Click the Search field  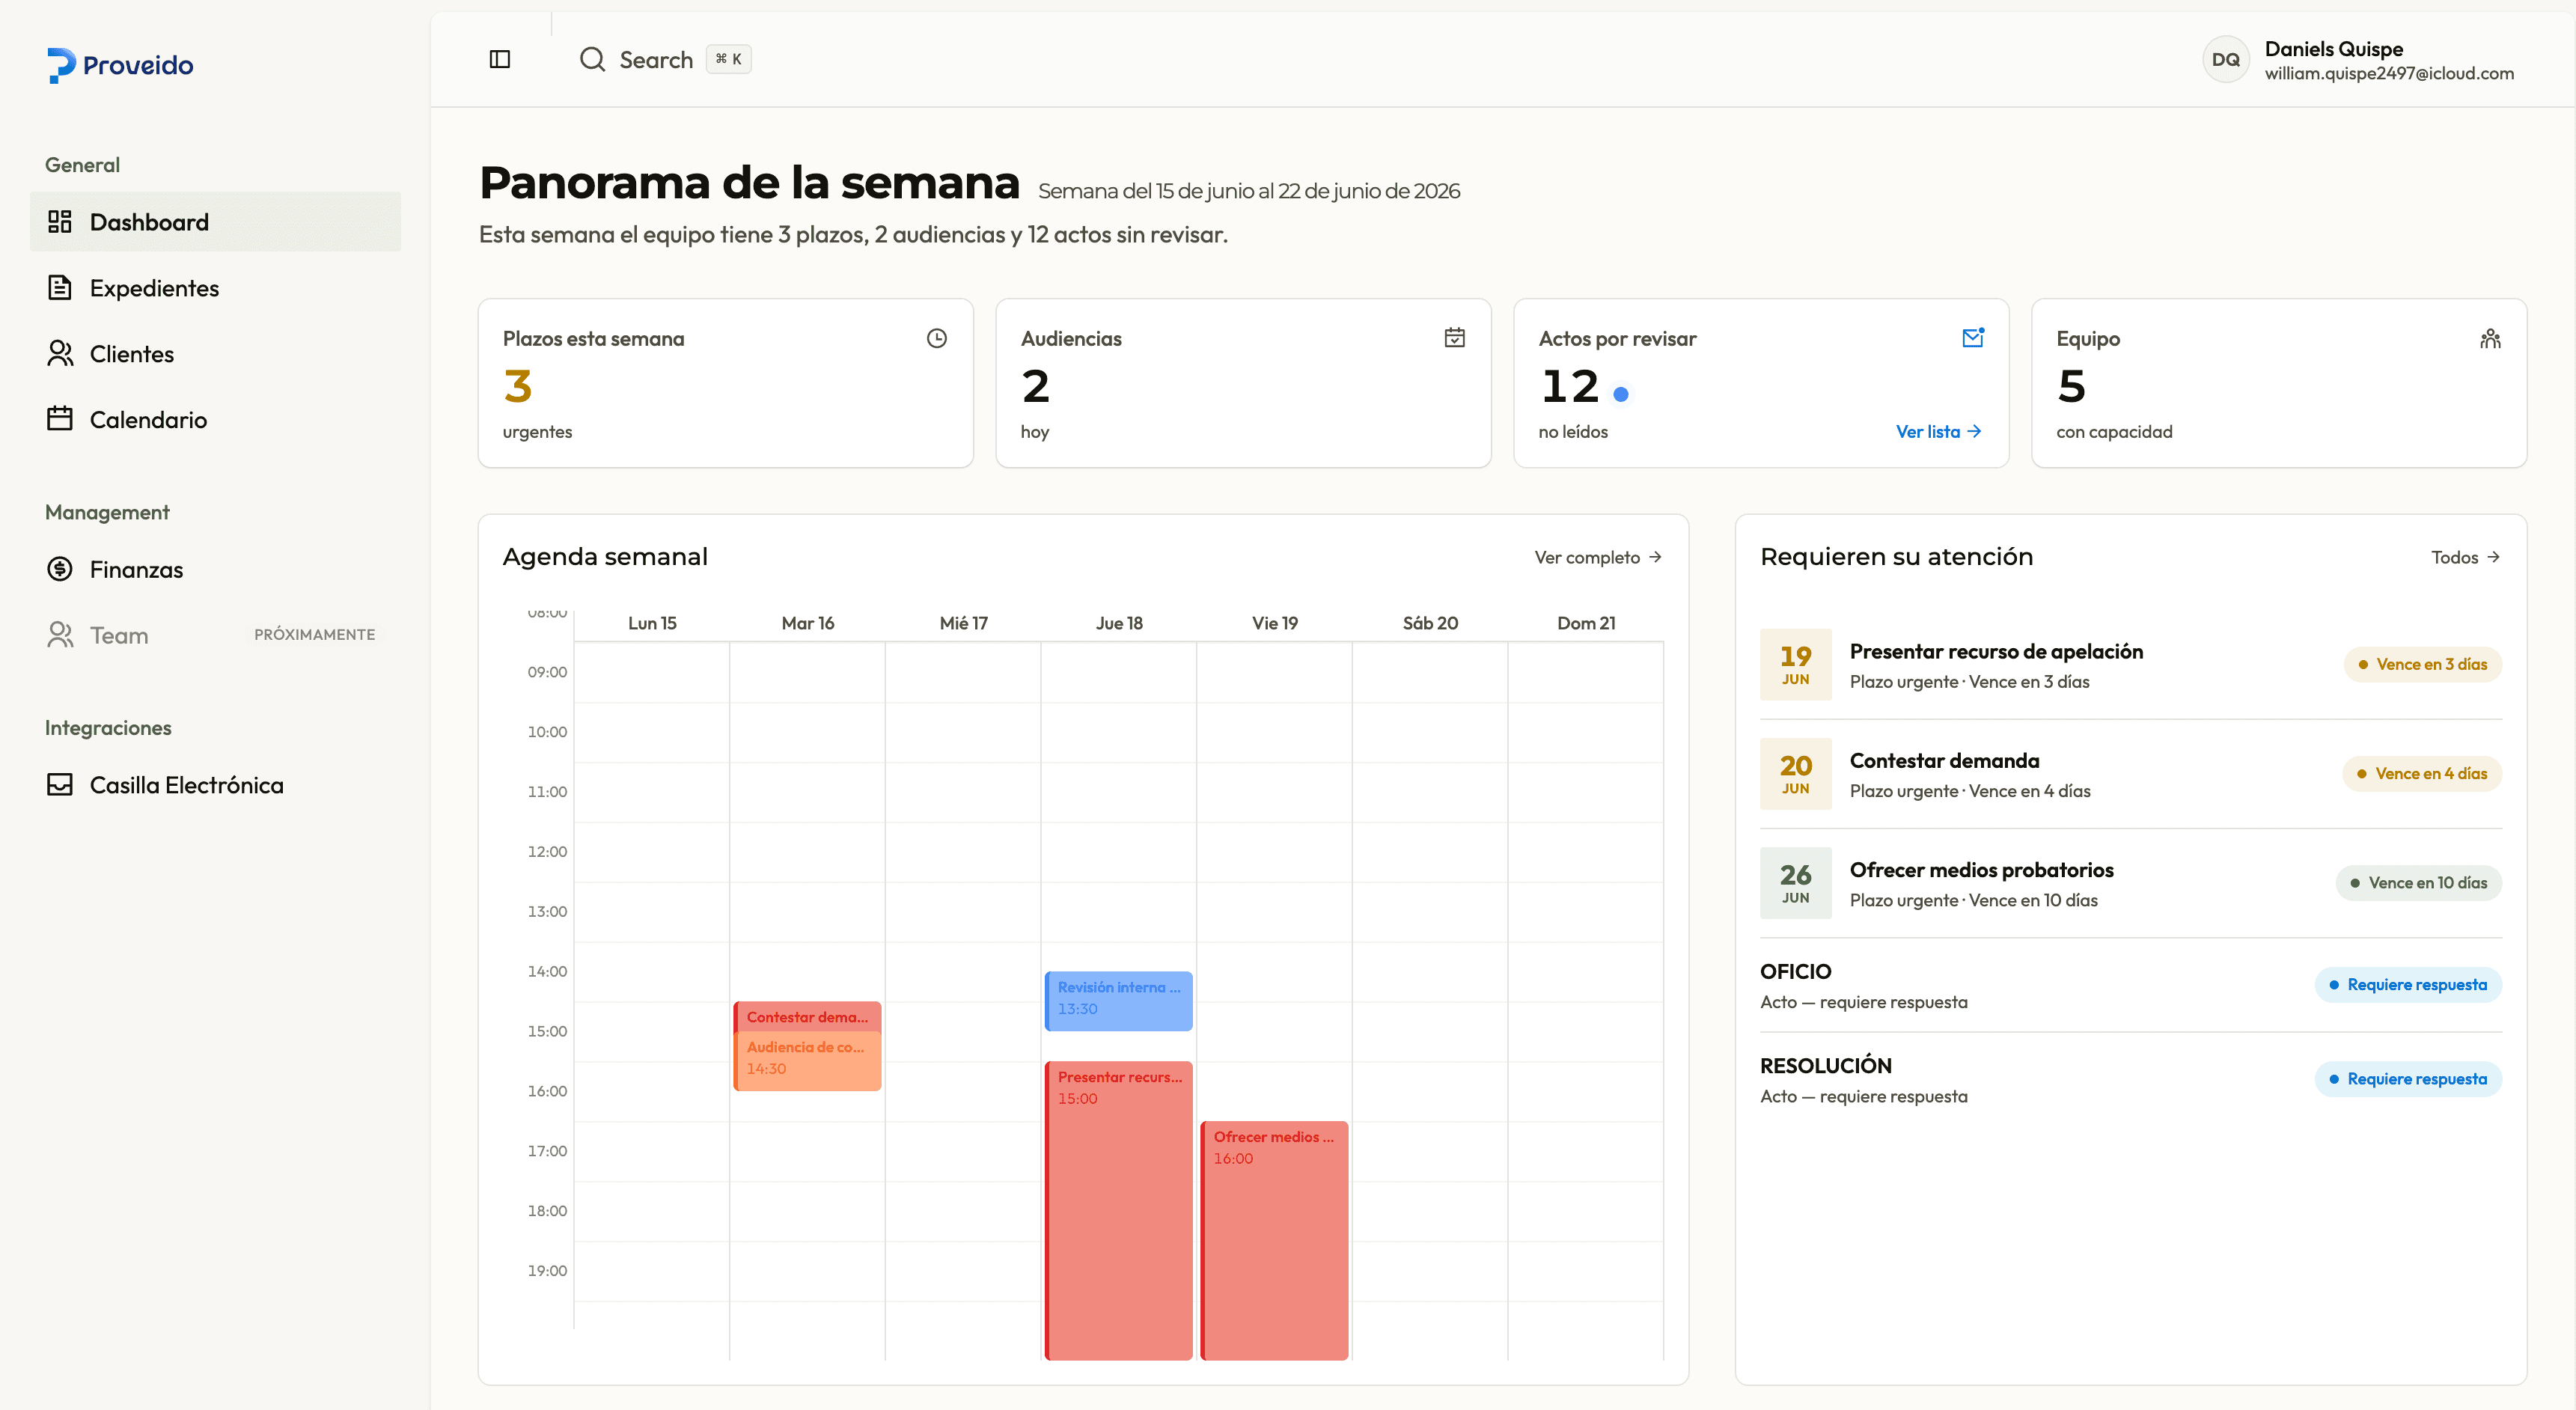665,60
